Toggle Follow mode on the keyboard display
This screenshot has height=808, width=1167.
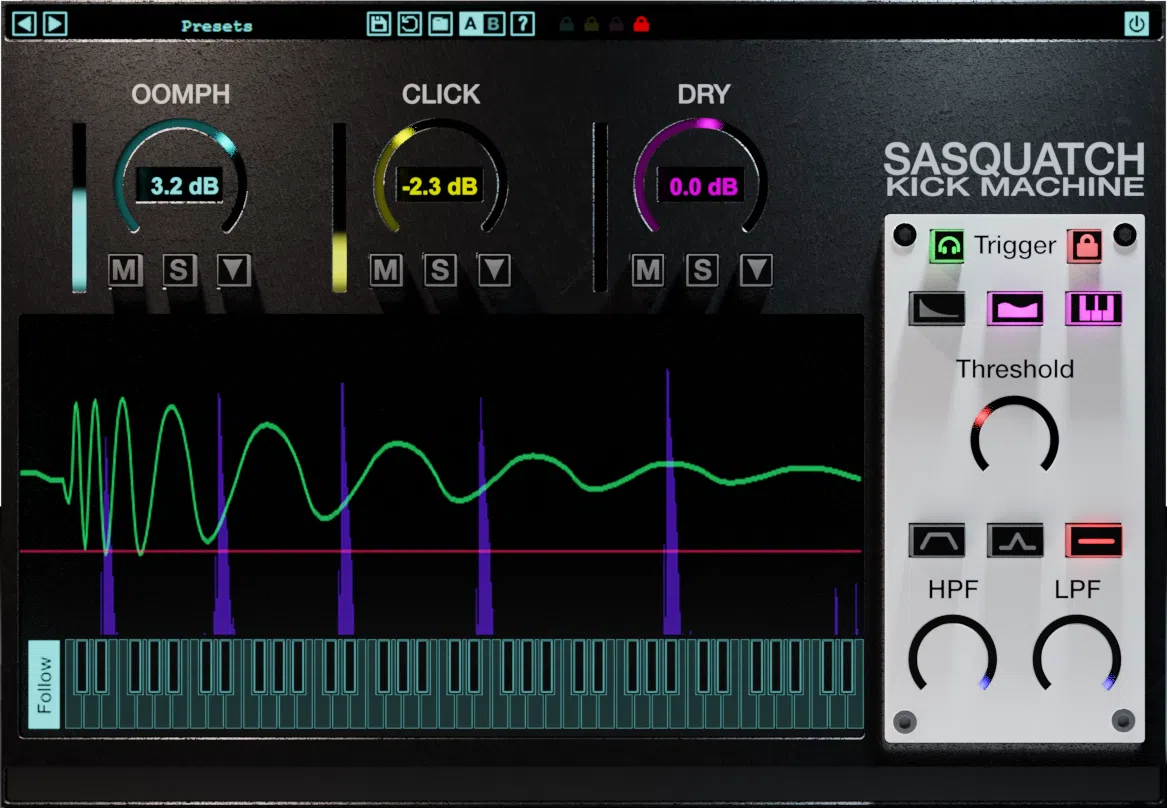(x=43, y=682)
